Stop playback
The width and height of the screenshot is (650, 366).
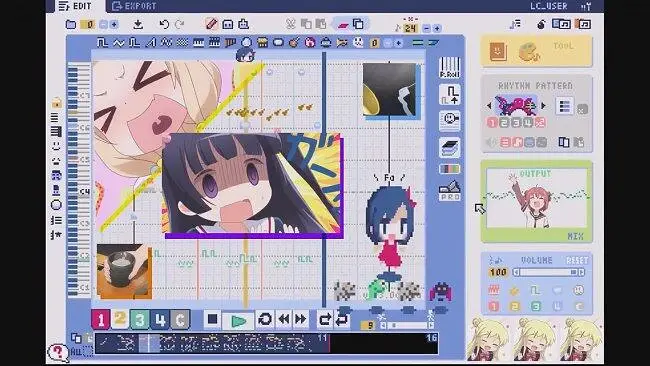click(x=212, y=319)
